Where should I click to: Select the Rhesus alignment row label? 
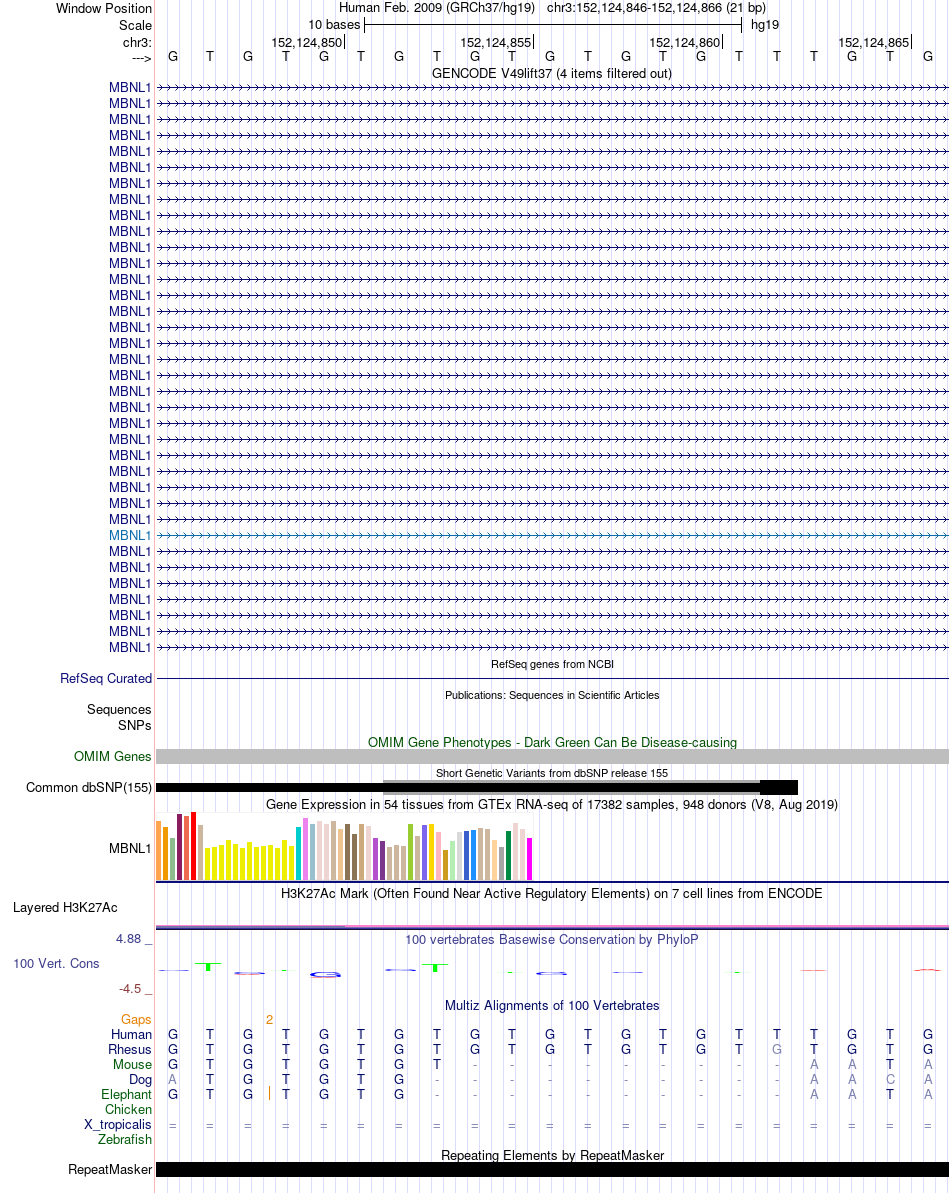[x=129, y=1049]
